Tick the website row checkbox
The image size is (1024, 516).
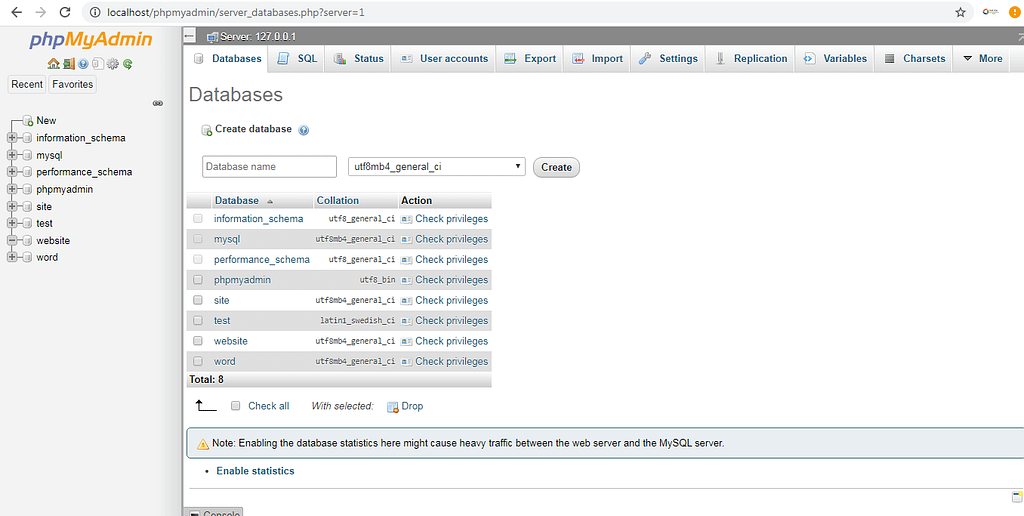coord(198,341)
